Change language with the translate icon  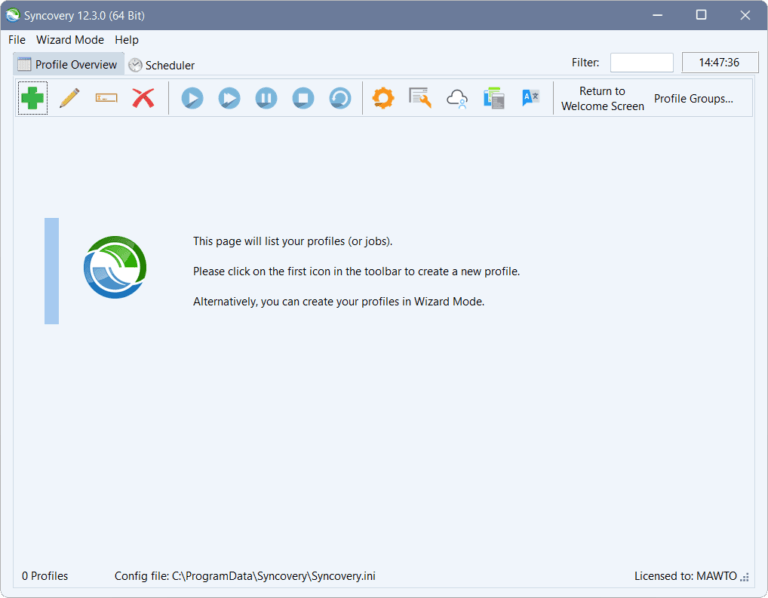530,97
